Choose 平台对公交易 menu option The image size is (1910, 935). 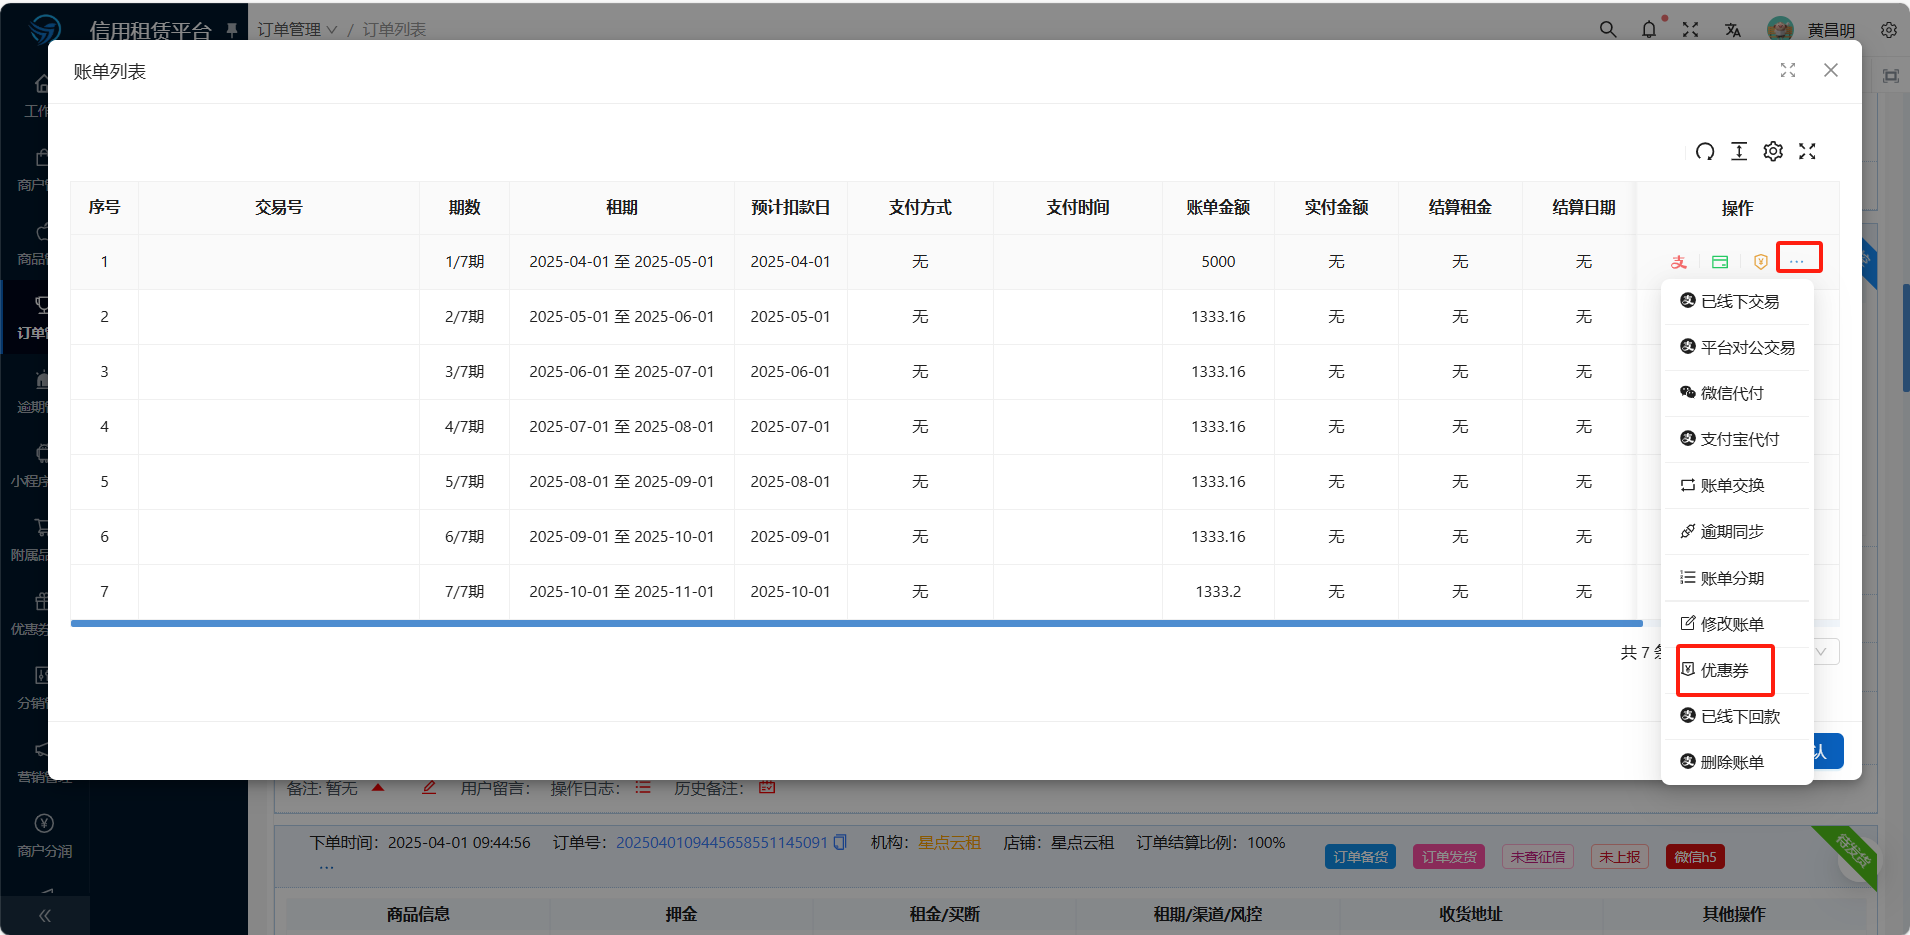[1738, 347]
